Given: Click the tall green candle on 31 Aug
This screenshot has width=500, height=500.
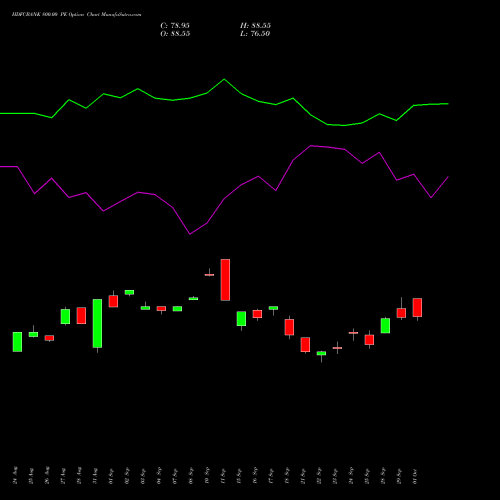Looking at the screenshot, I should [97, 323].
